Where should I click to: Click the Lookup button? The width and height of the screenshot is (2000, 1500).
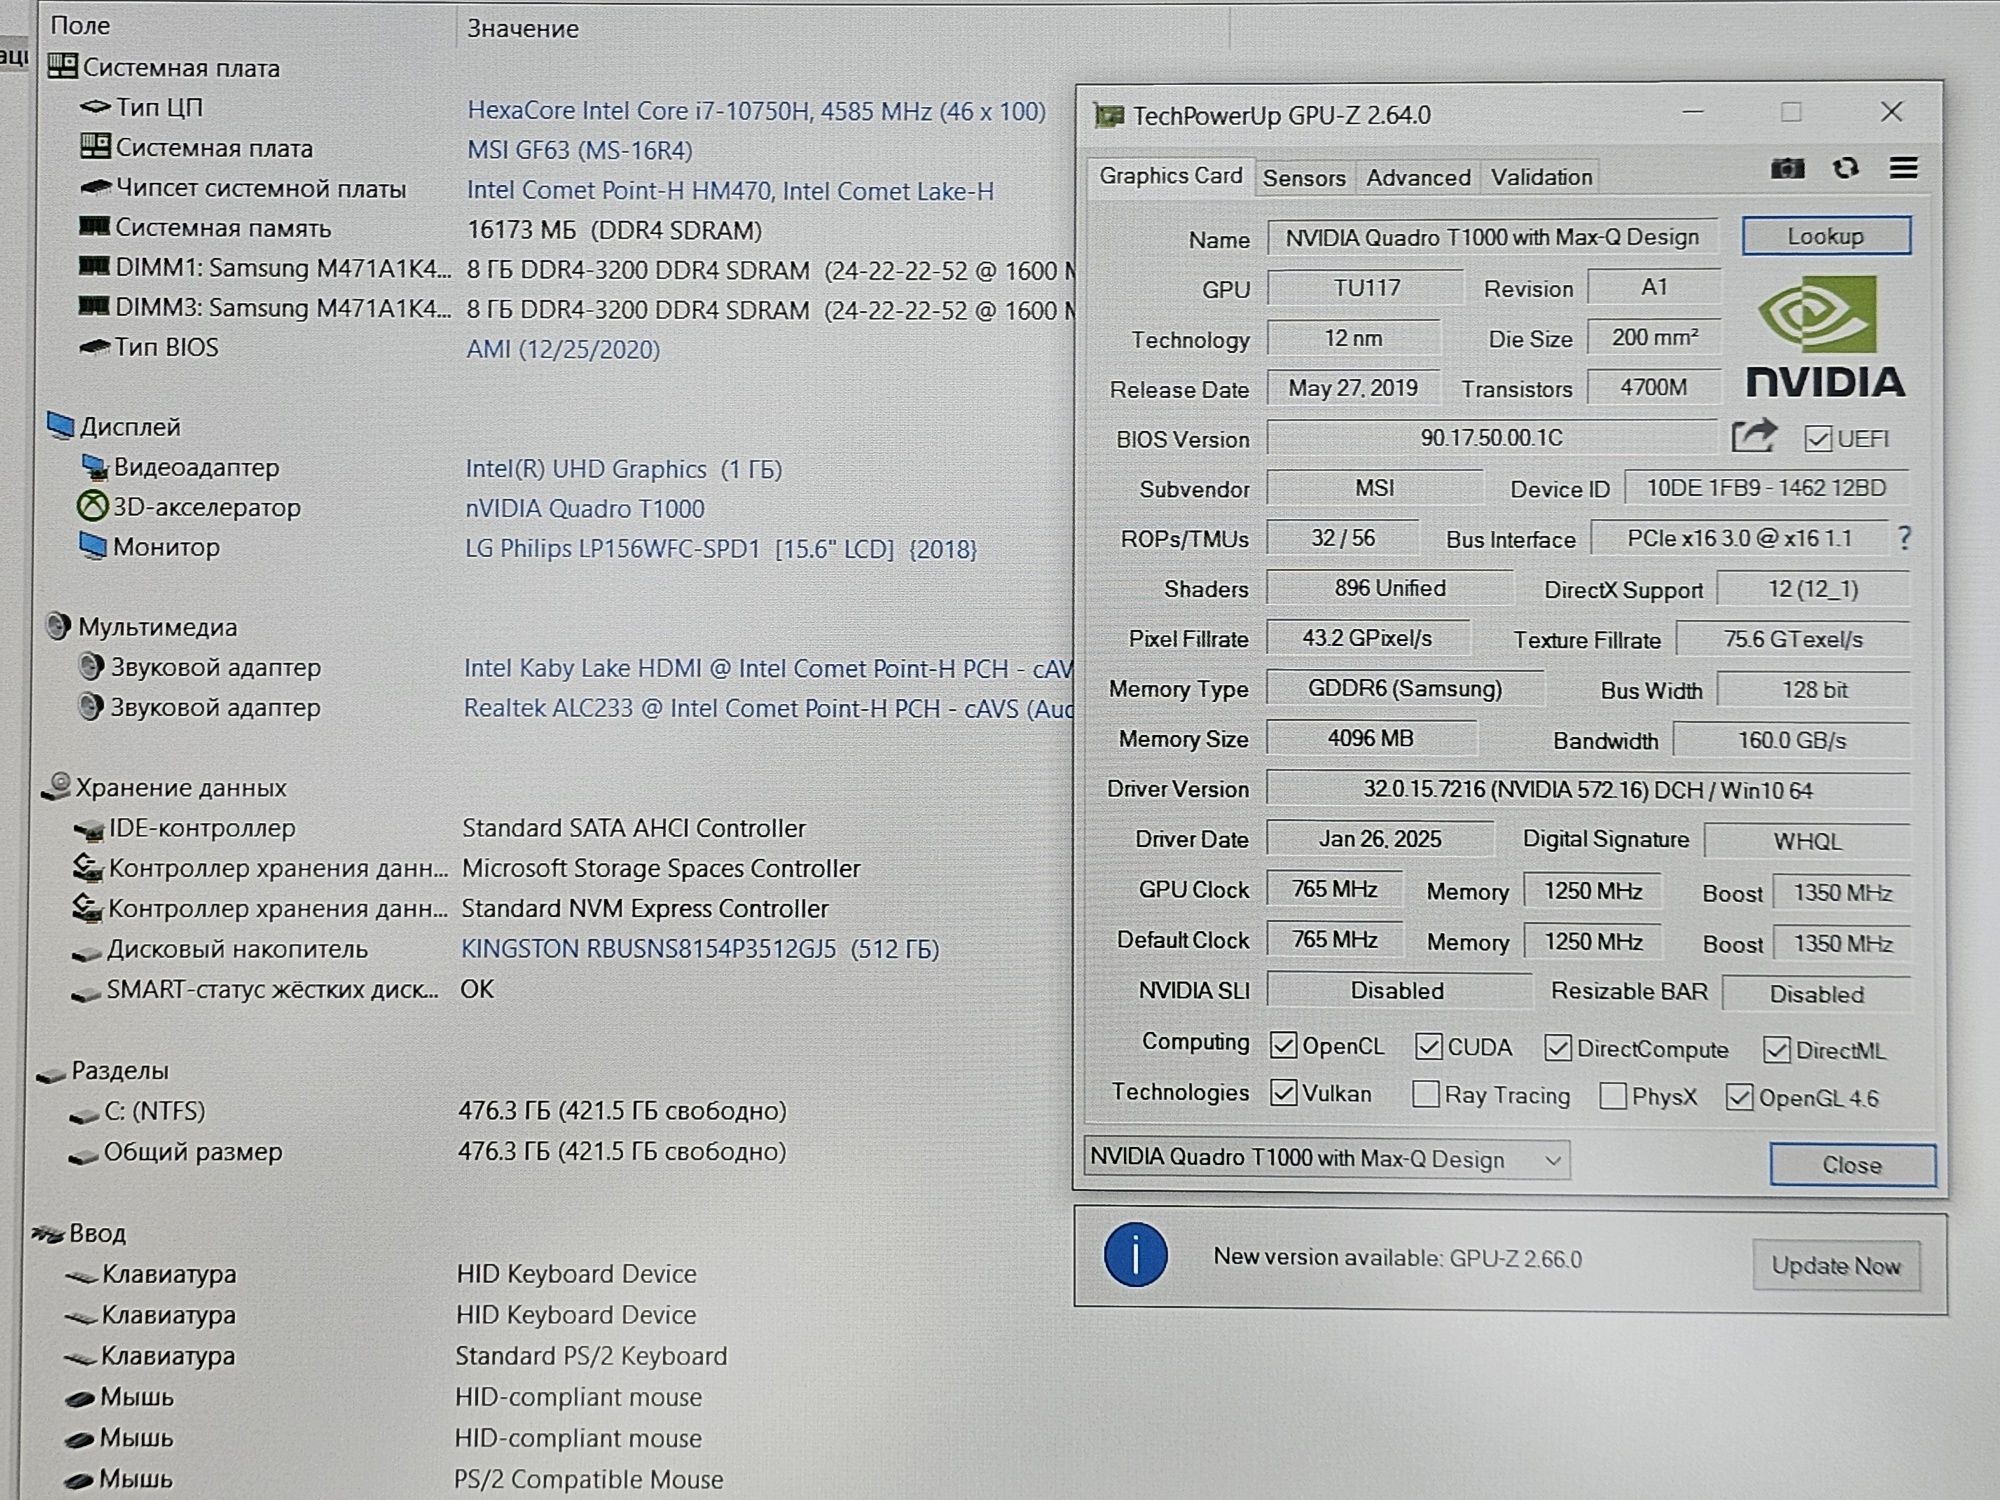click(x=1826, y=236)
